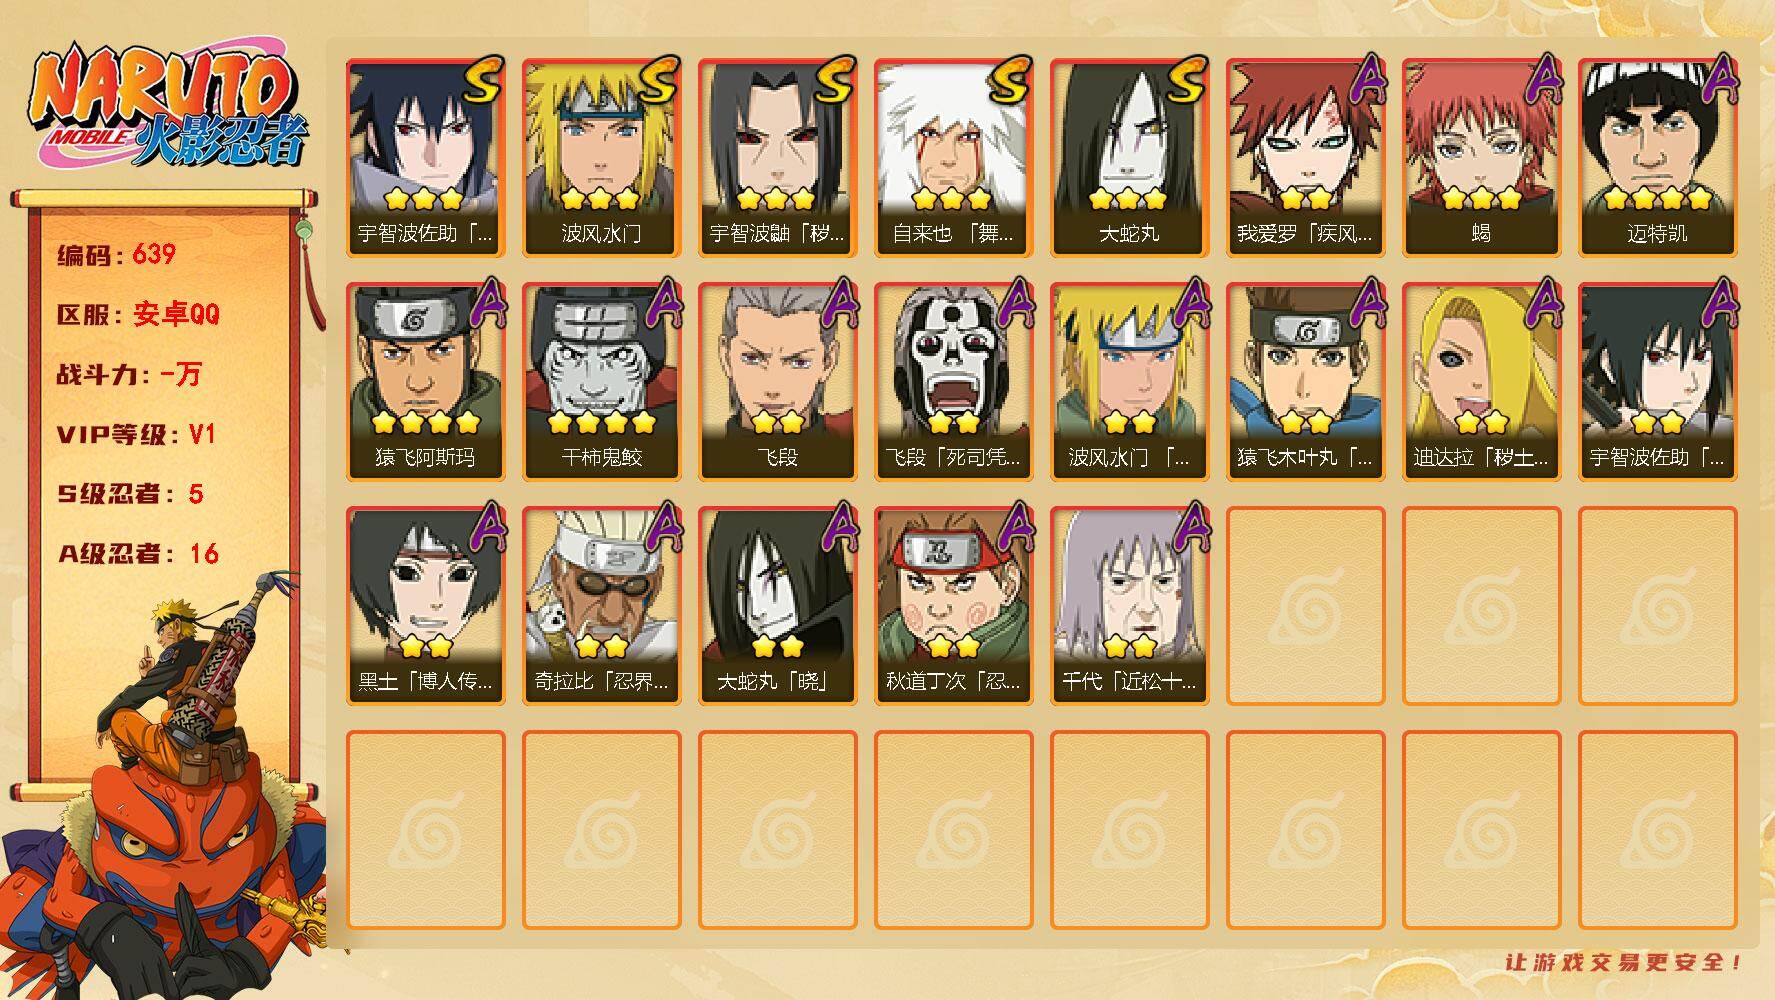1775x1000 pixels.
Task: Select the 秋道丁次「忍...」 card
Action: pos(953,605)
